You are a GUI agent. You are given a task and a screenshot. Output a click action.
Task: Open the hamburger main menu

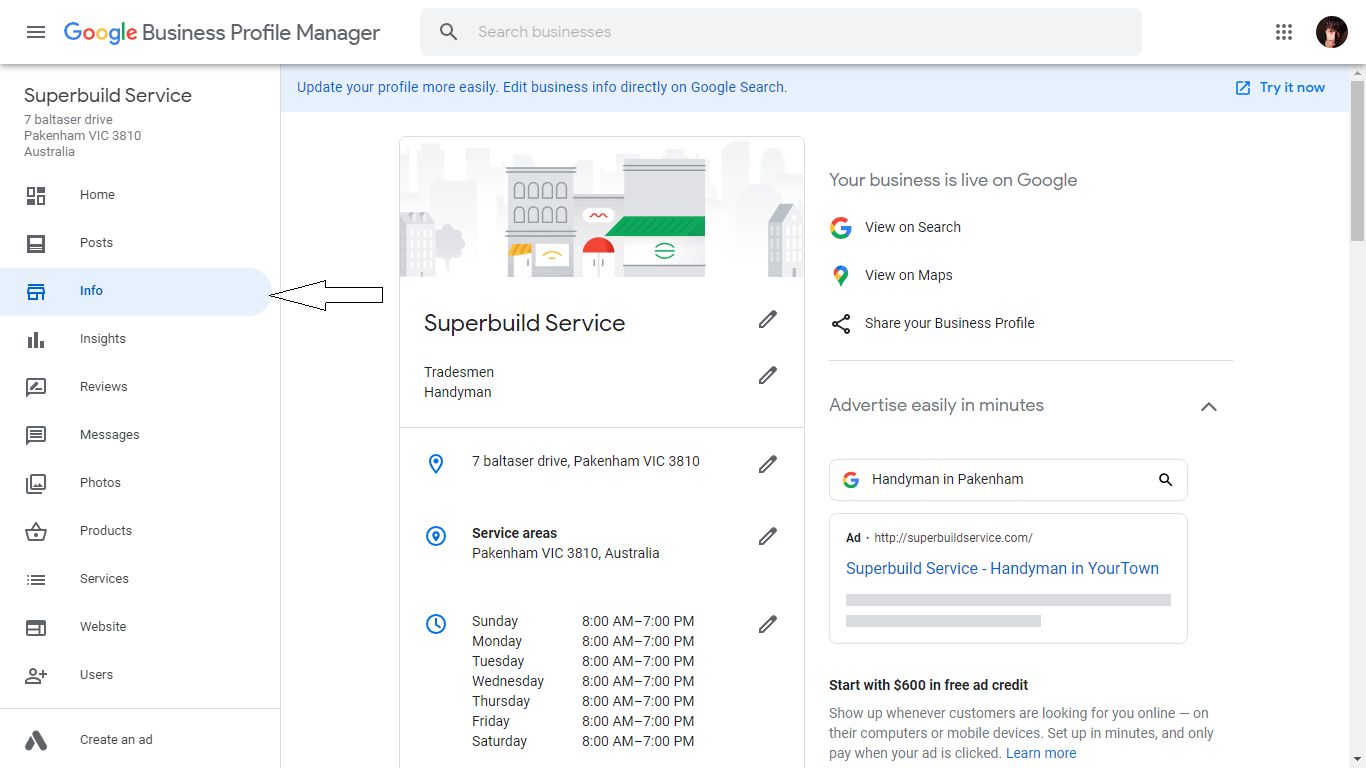click(36, 32)
